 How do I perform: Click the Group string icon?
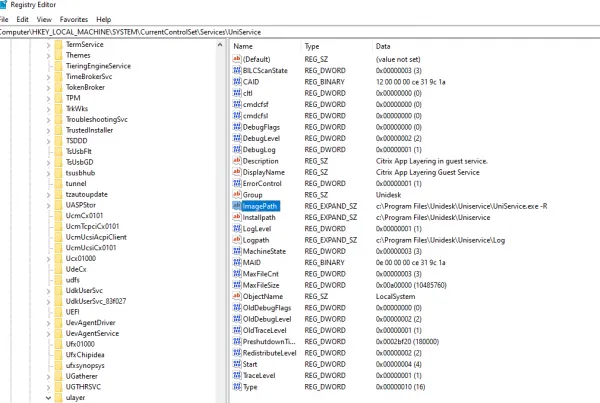[x=237, y=194]
